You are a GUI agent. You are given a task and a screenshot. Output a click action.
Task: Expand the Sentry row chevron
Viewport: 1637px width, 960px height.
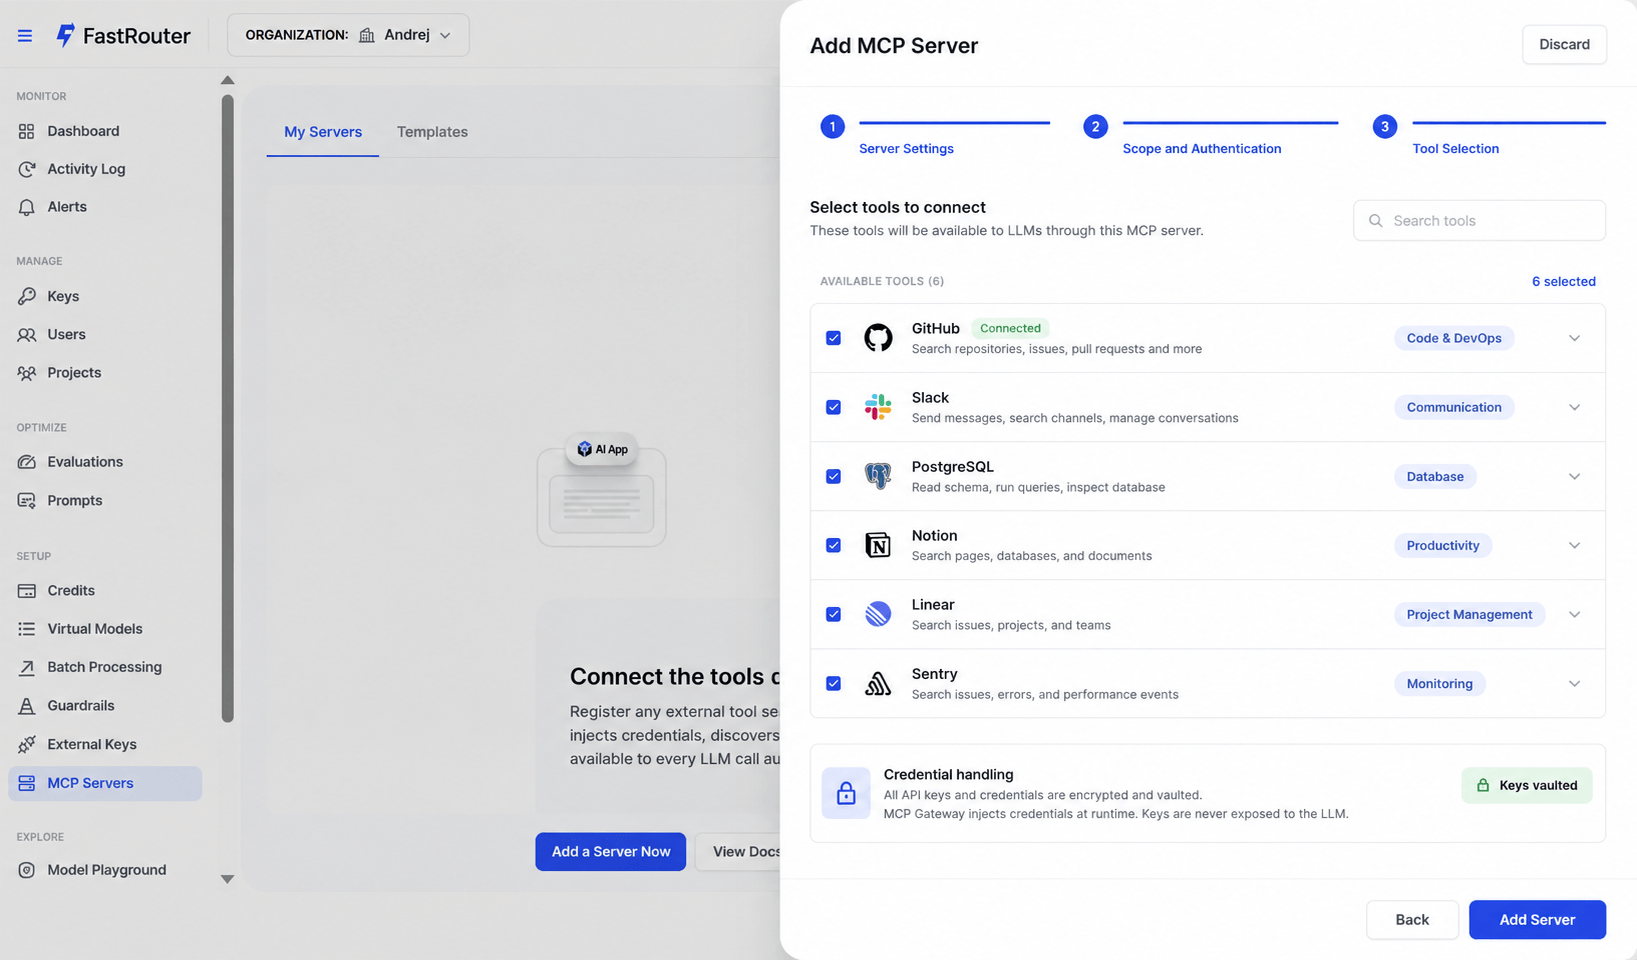click(x=1574, y=684)
